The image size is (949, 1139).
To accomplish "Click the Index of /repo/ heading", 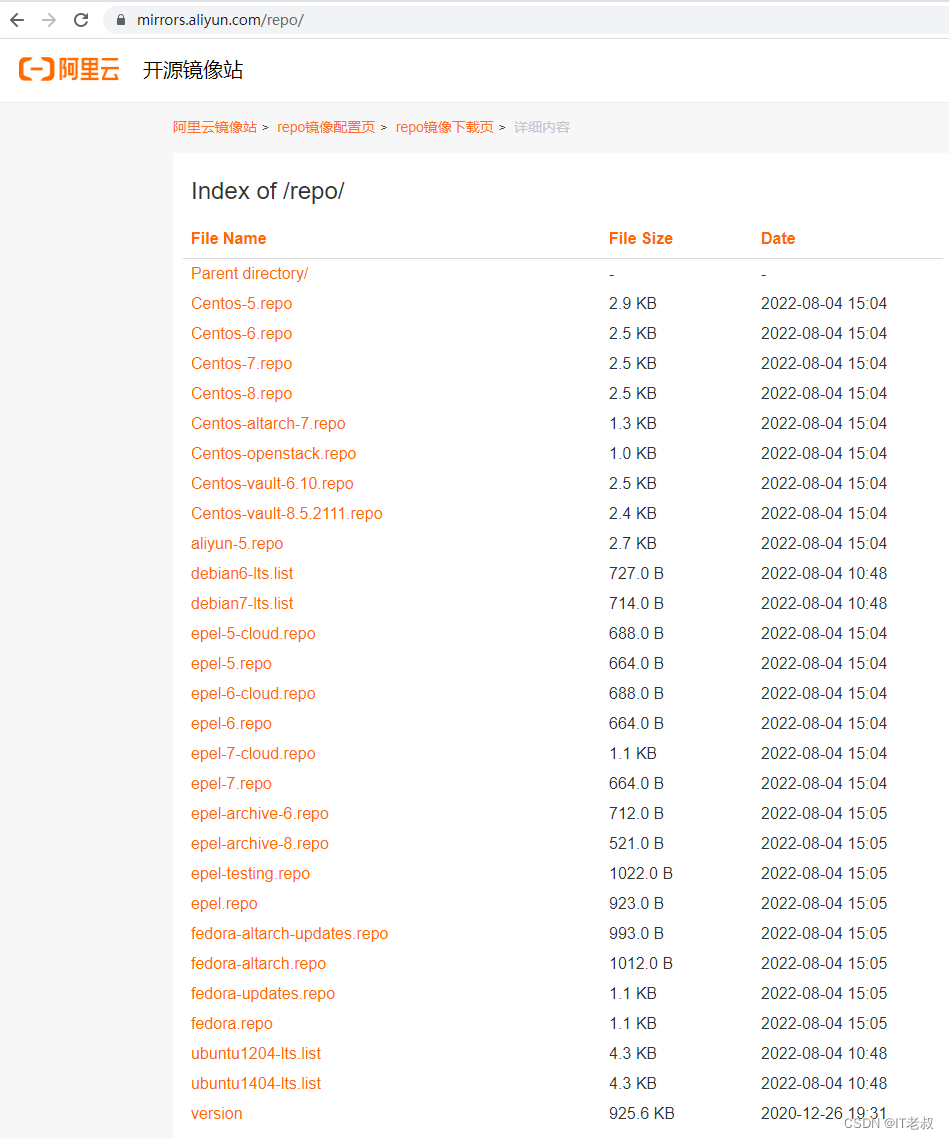I will [x=267, y=191].
